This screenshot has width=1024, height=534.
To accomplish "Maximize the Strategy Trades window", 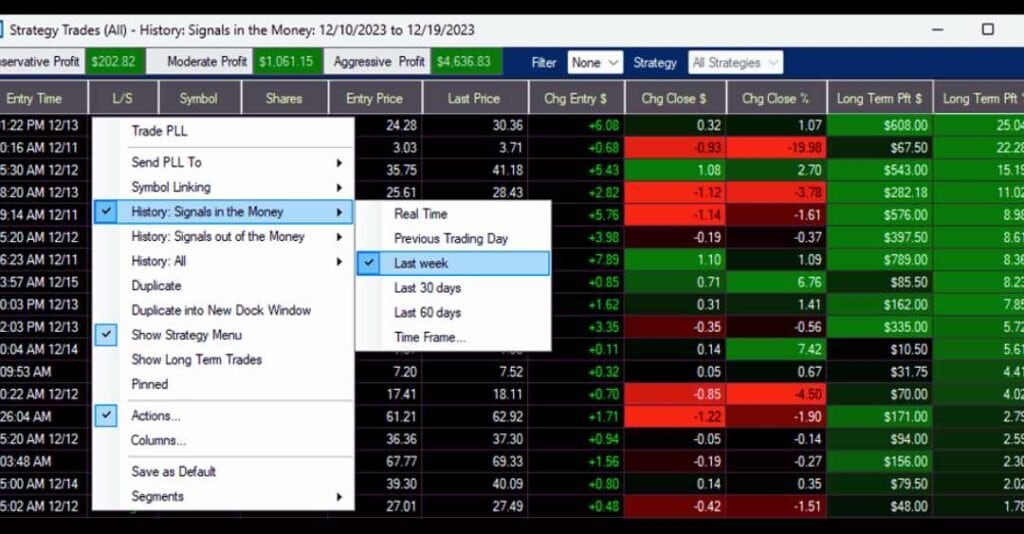I will tap(987, 29).
